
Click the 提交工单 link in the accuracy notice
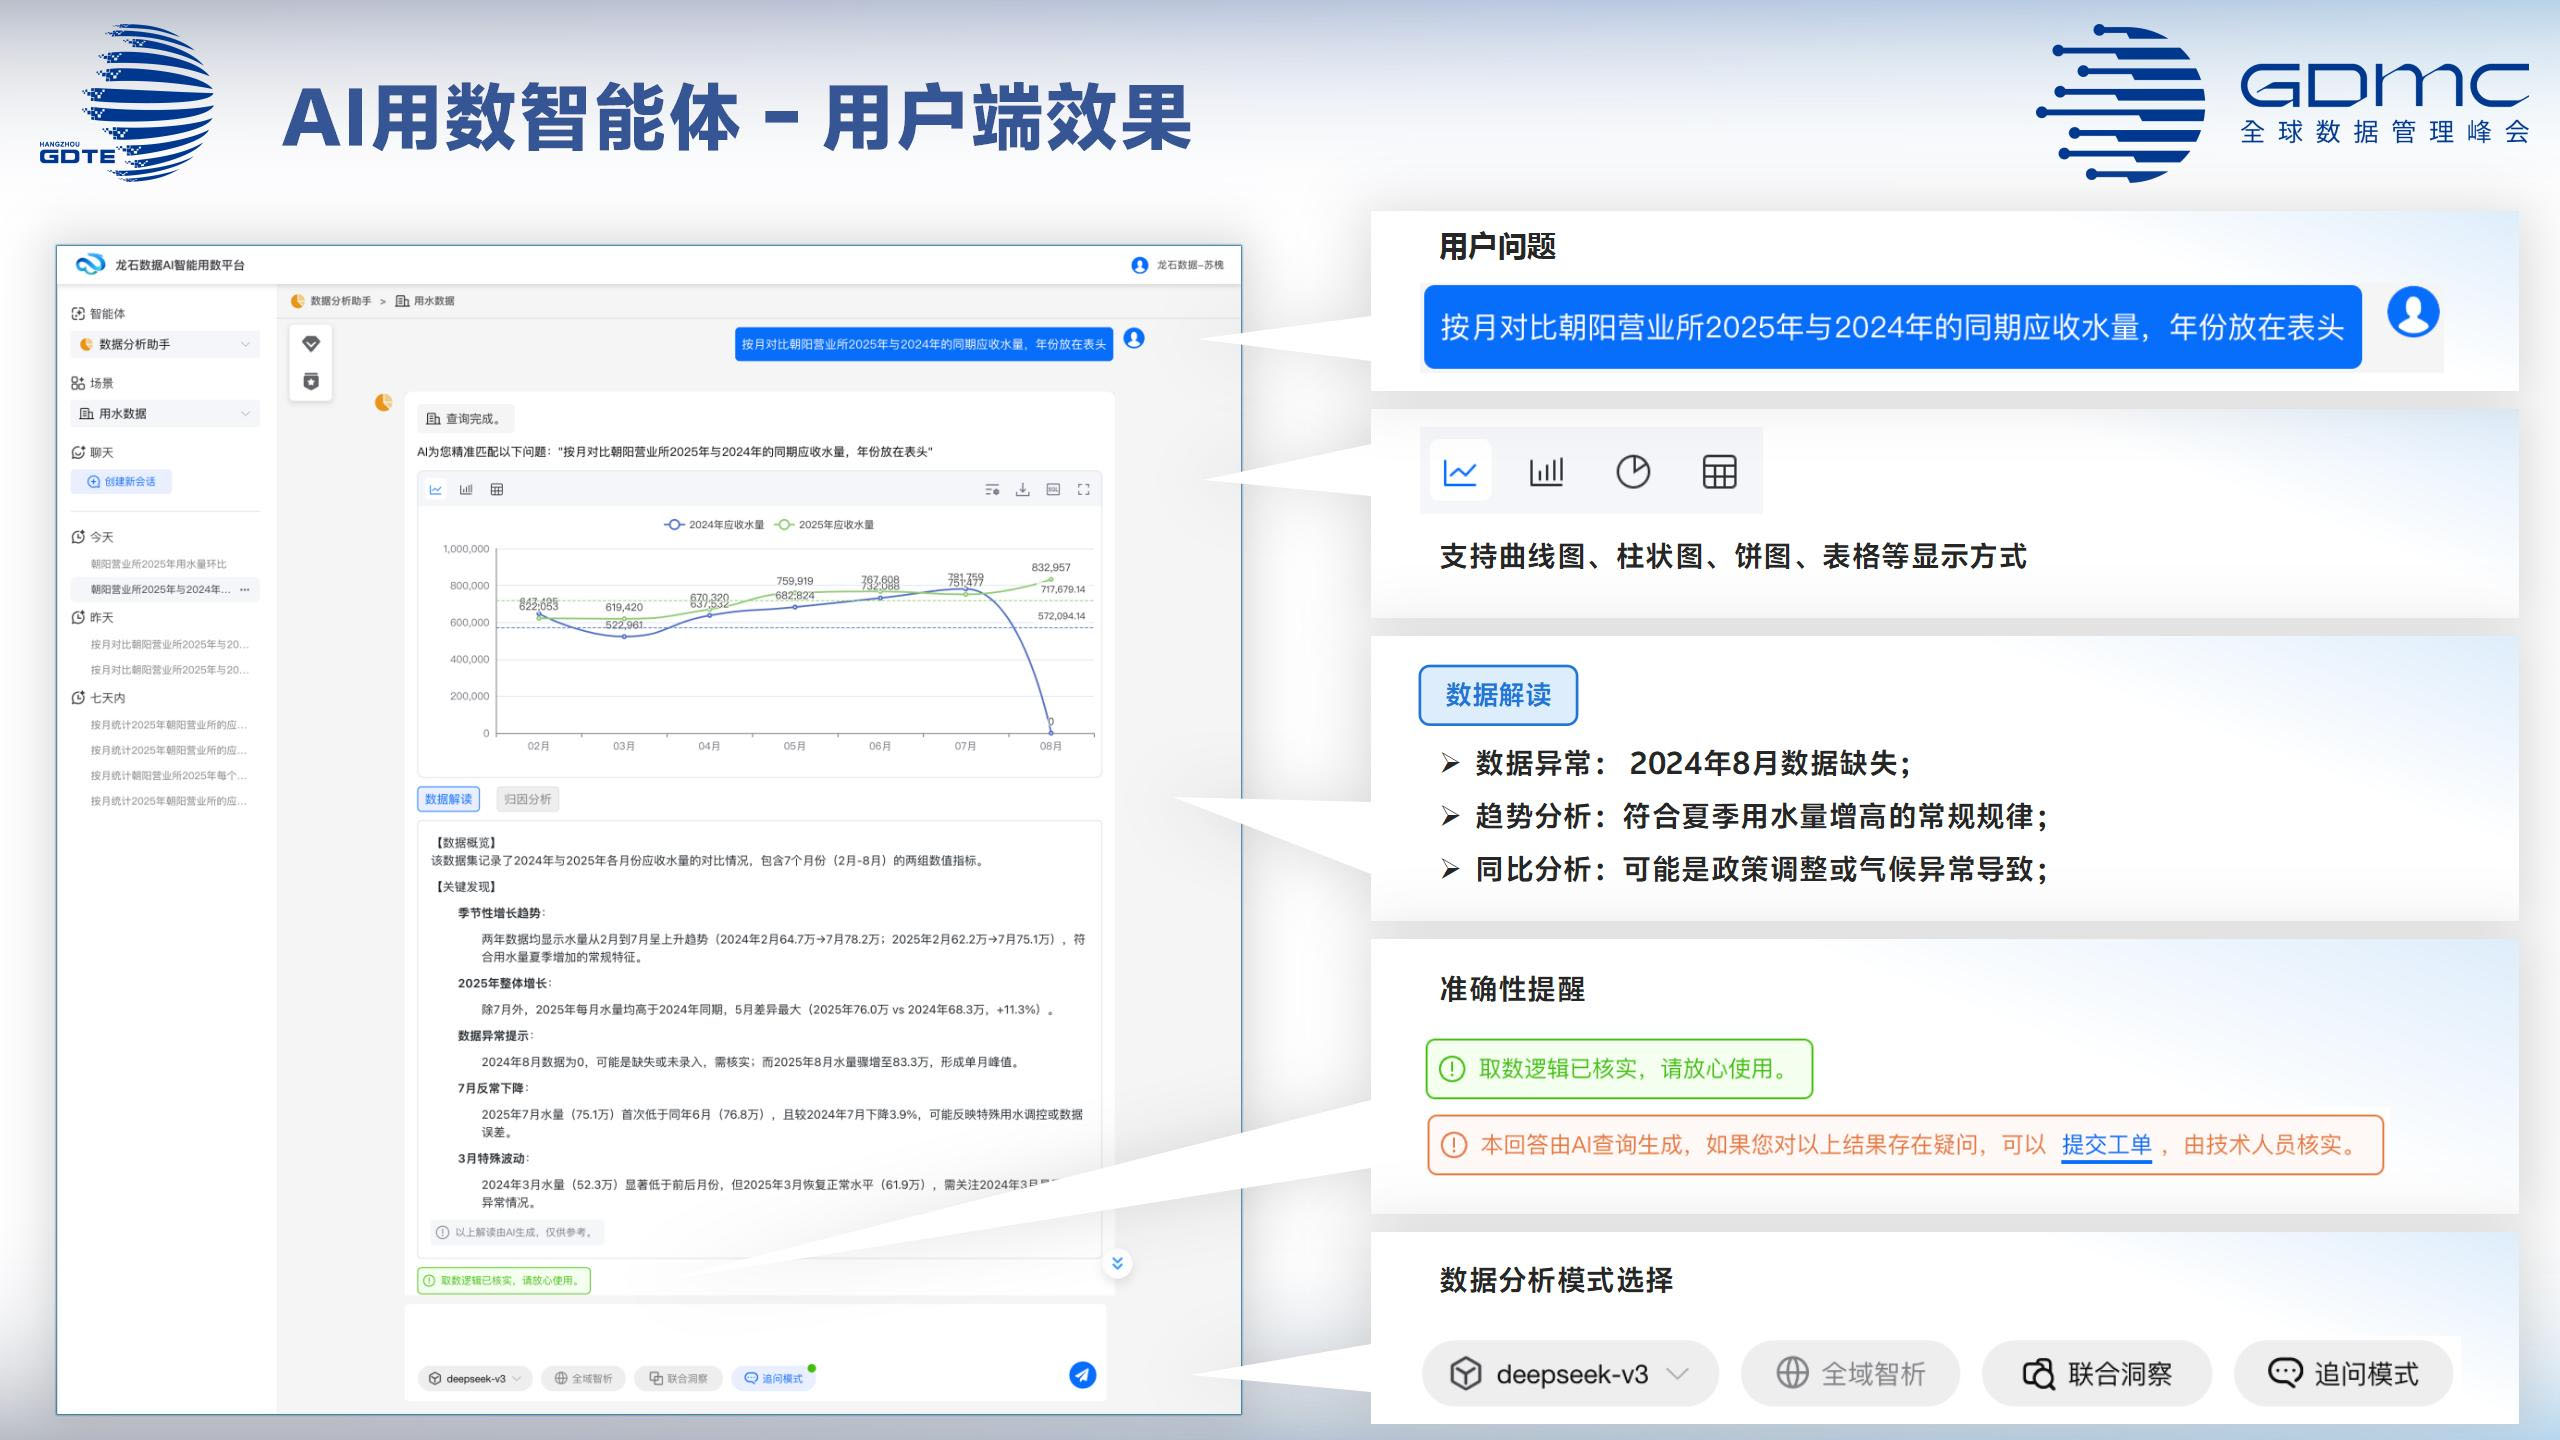coord(2106,1146)
